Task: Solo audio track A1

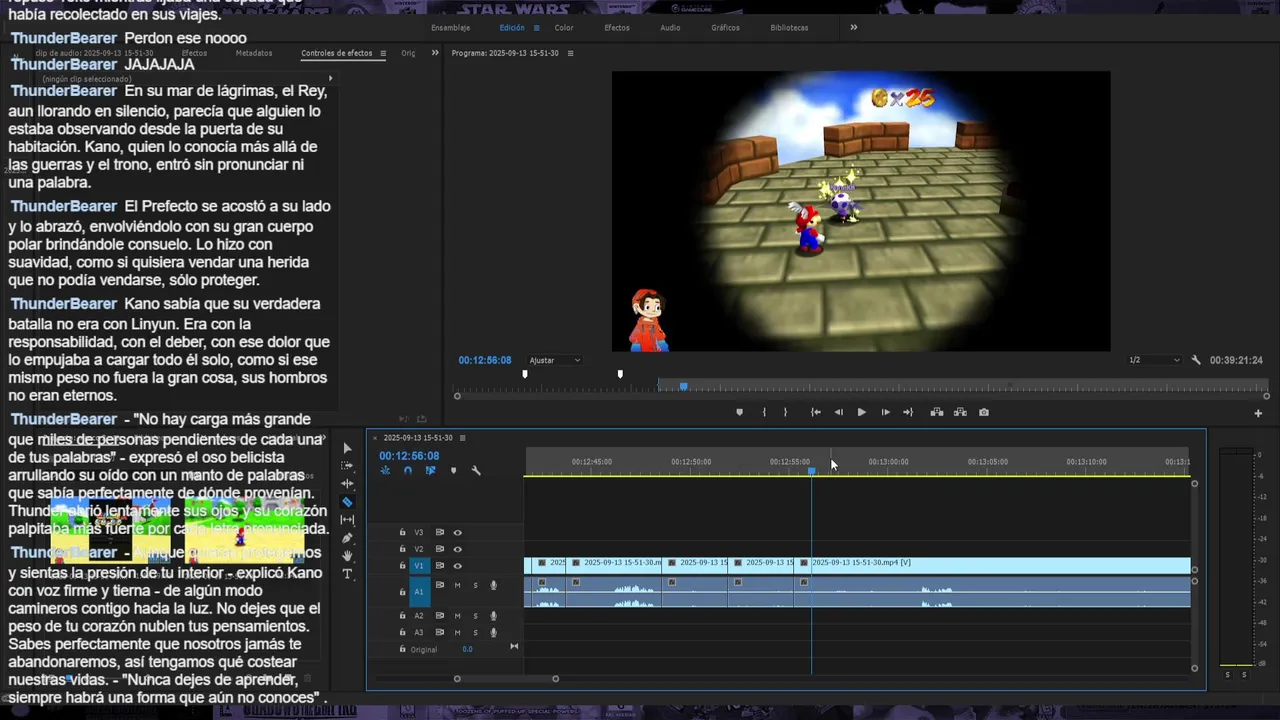Action: (x=475, y=586)
